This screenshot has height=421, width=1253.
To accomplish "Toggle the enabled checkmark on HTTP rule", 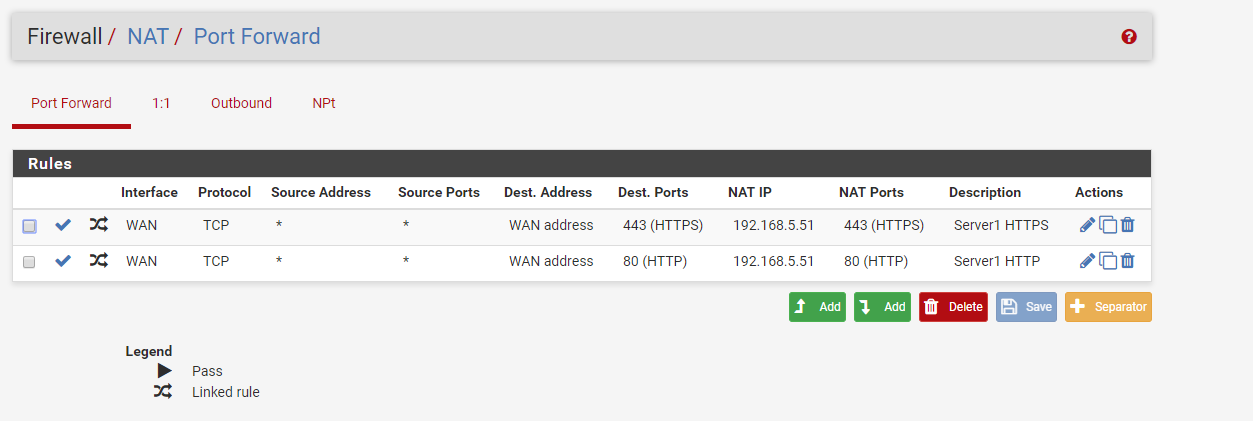I will (x=63, y=261).
